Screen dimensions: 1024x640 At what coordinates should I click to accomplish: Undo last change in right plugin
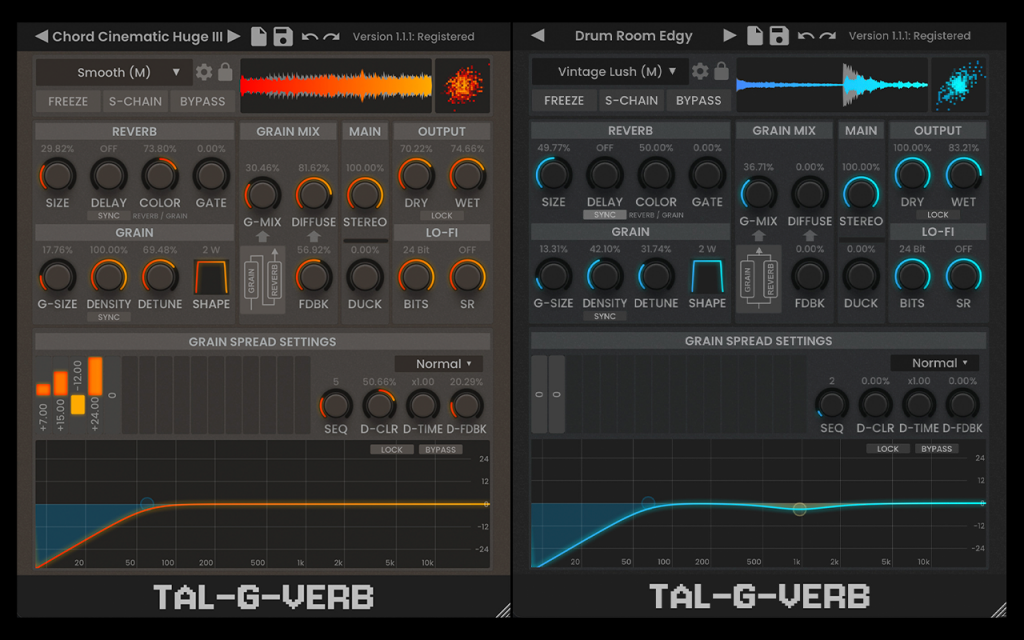click(x=806, y=36)
